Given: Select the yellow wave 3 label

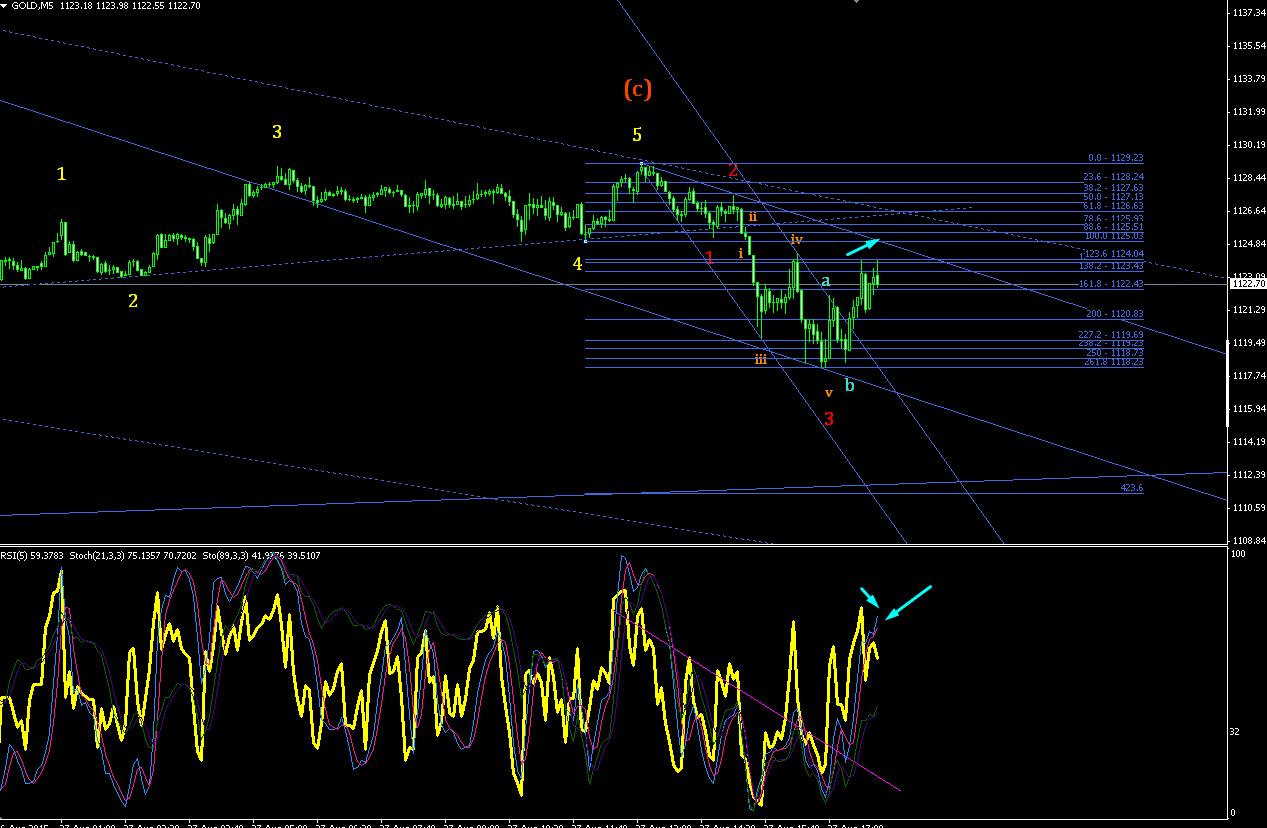Looking at the screenshot, I should coord(277,132).
